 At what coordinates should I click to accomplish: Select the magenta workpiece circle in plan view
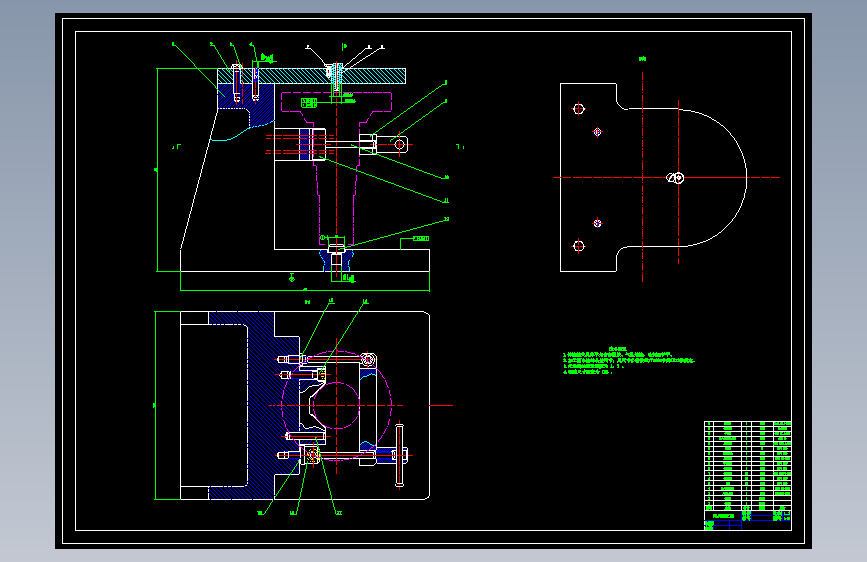pyautogui.click(x=336, y=405)
